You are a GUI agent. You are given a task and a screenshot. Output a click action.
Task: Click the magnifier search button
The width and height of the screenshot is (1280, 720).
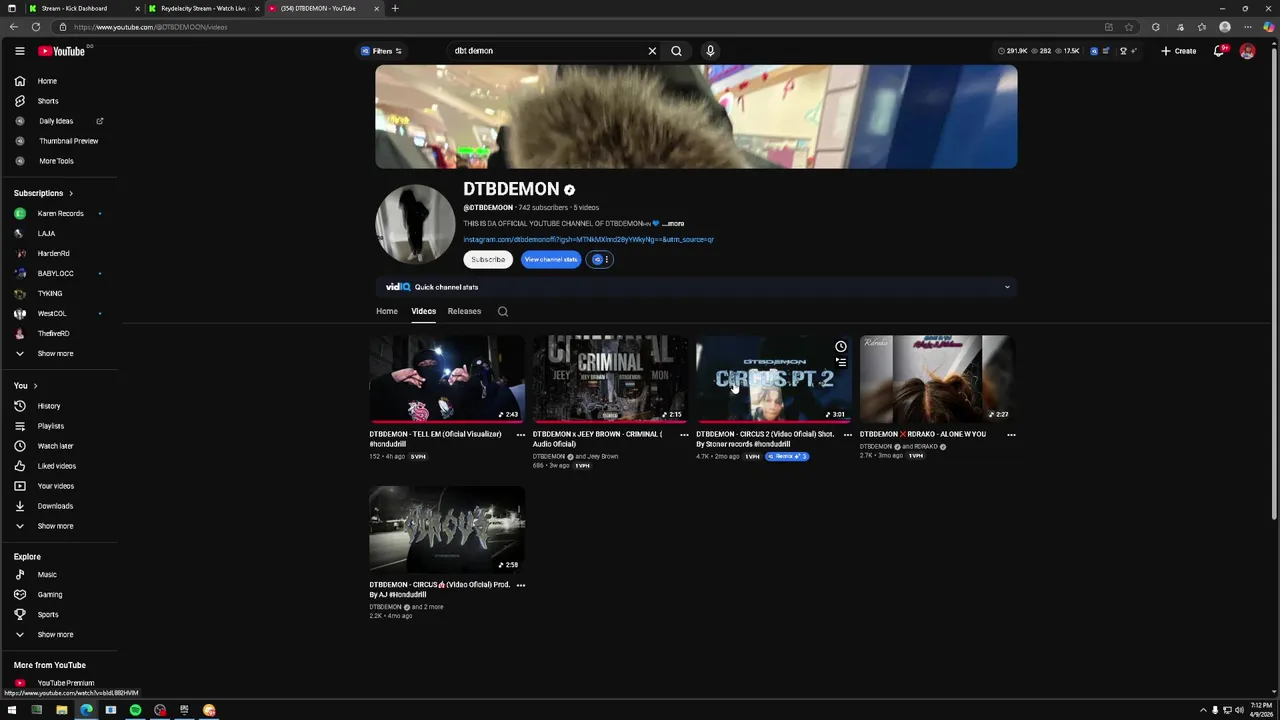pos(676,51)
